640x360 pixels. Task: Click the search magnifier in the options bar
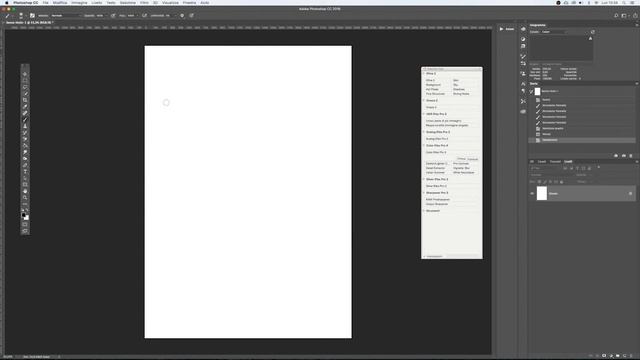[616, 16]
